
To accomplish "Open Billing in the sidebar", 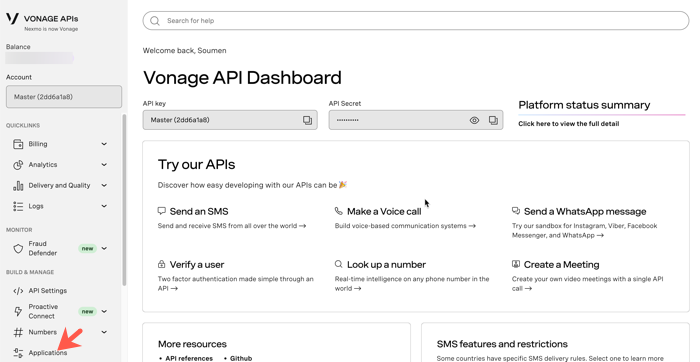I will click(x=38, y=144).
